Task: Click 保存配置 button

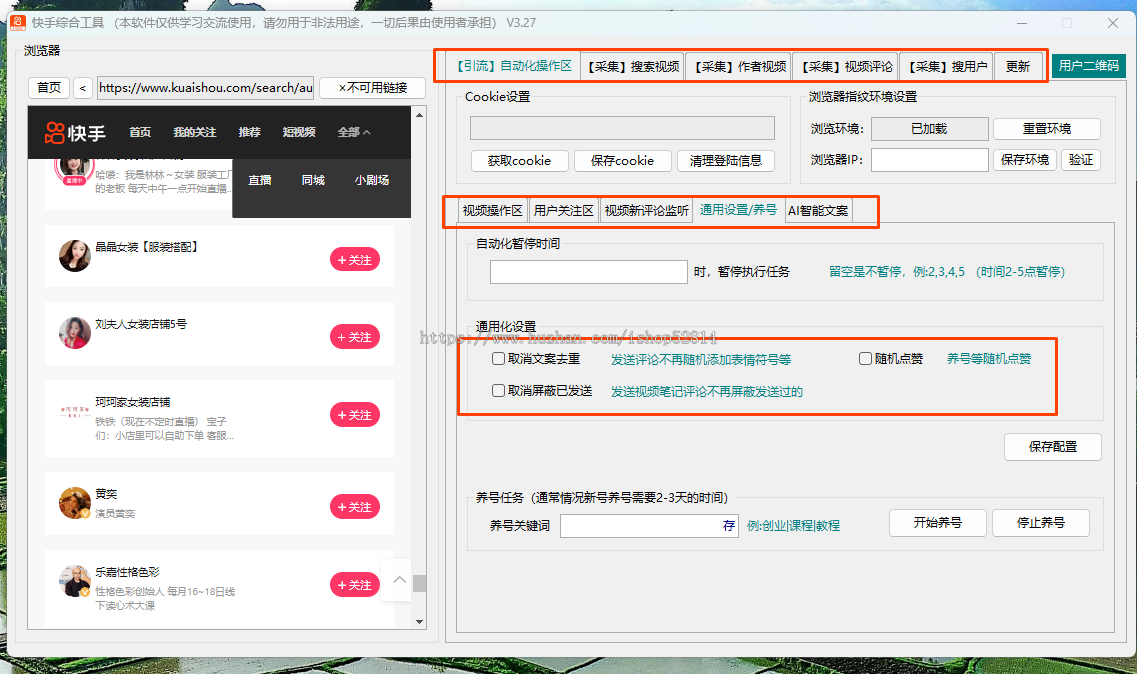Action: pos(1053,447)
